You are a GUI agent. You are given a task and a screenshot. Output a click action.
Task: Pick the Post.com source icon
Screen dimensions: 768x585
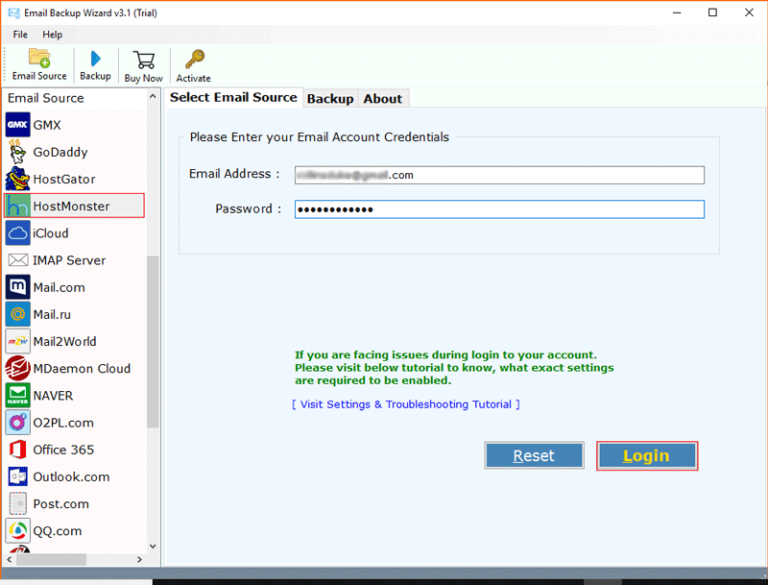(x=18, y=504)
